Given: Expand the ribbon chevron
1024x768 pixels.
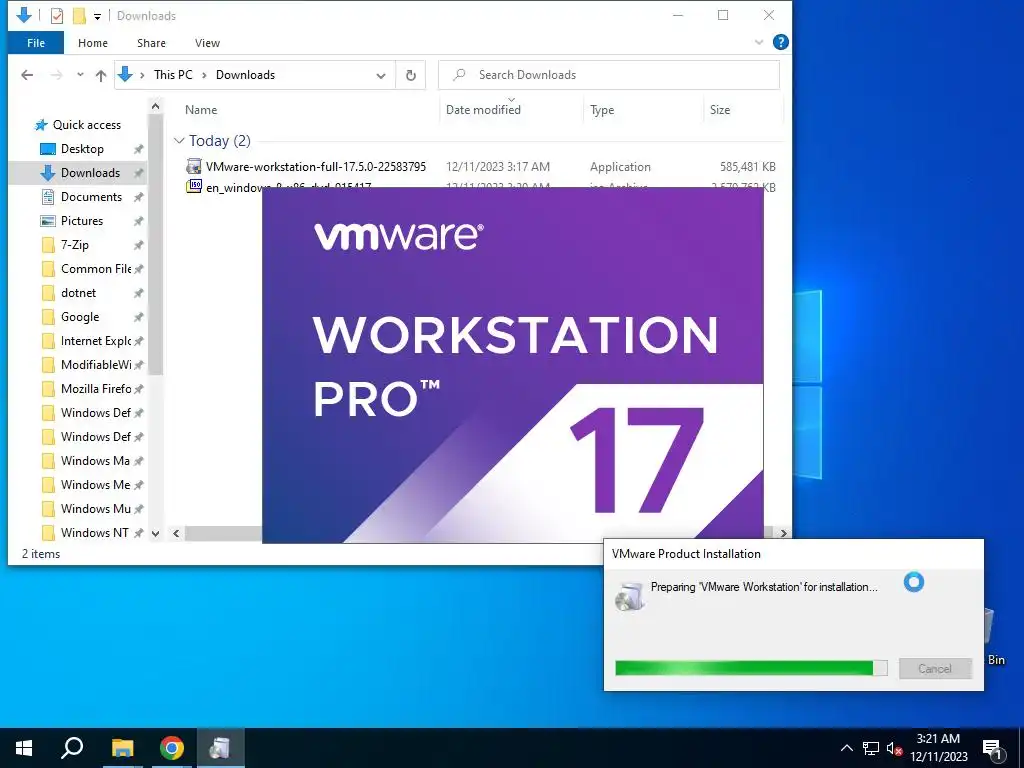Looking at the screenshot, I should (759, 42).
